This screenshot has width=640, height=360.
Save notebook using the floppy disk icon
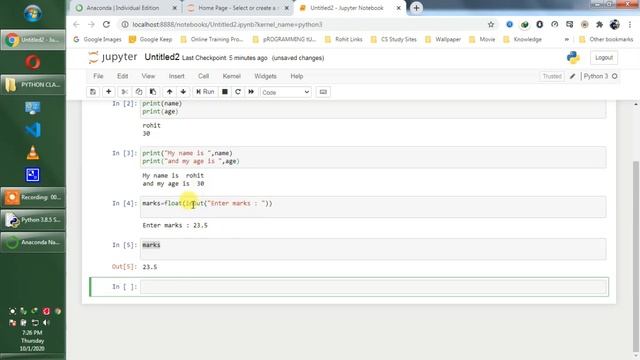pyautogui.click(x=93, y=92)
